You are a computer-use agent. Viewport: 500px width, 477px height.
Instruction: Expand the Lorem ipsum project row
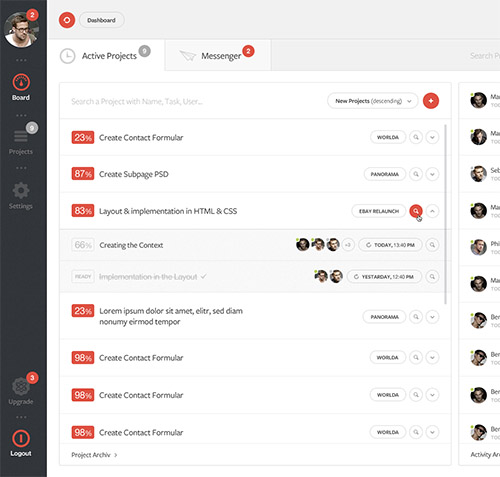coord(432,317)
